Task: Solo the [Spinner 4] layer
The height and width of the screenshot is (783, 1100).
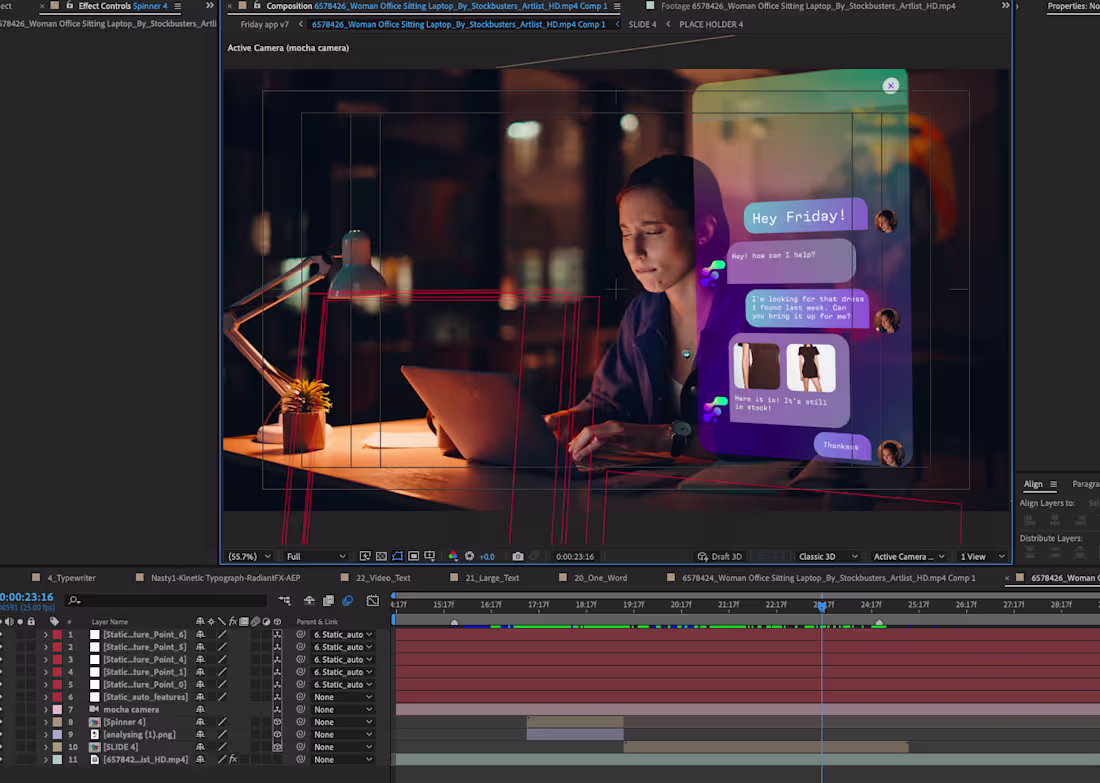Action: pos(19,721)
